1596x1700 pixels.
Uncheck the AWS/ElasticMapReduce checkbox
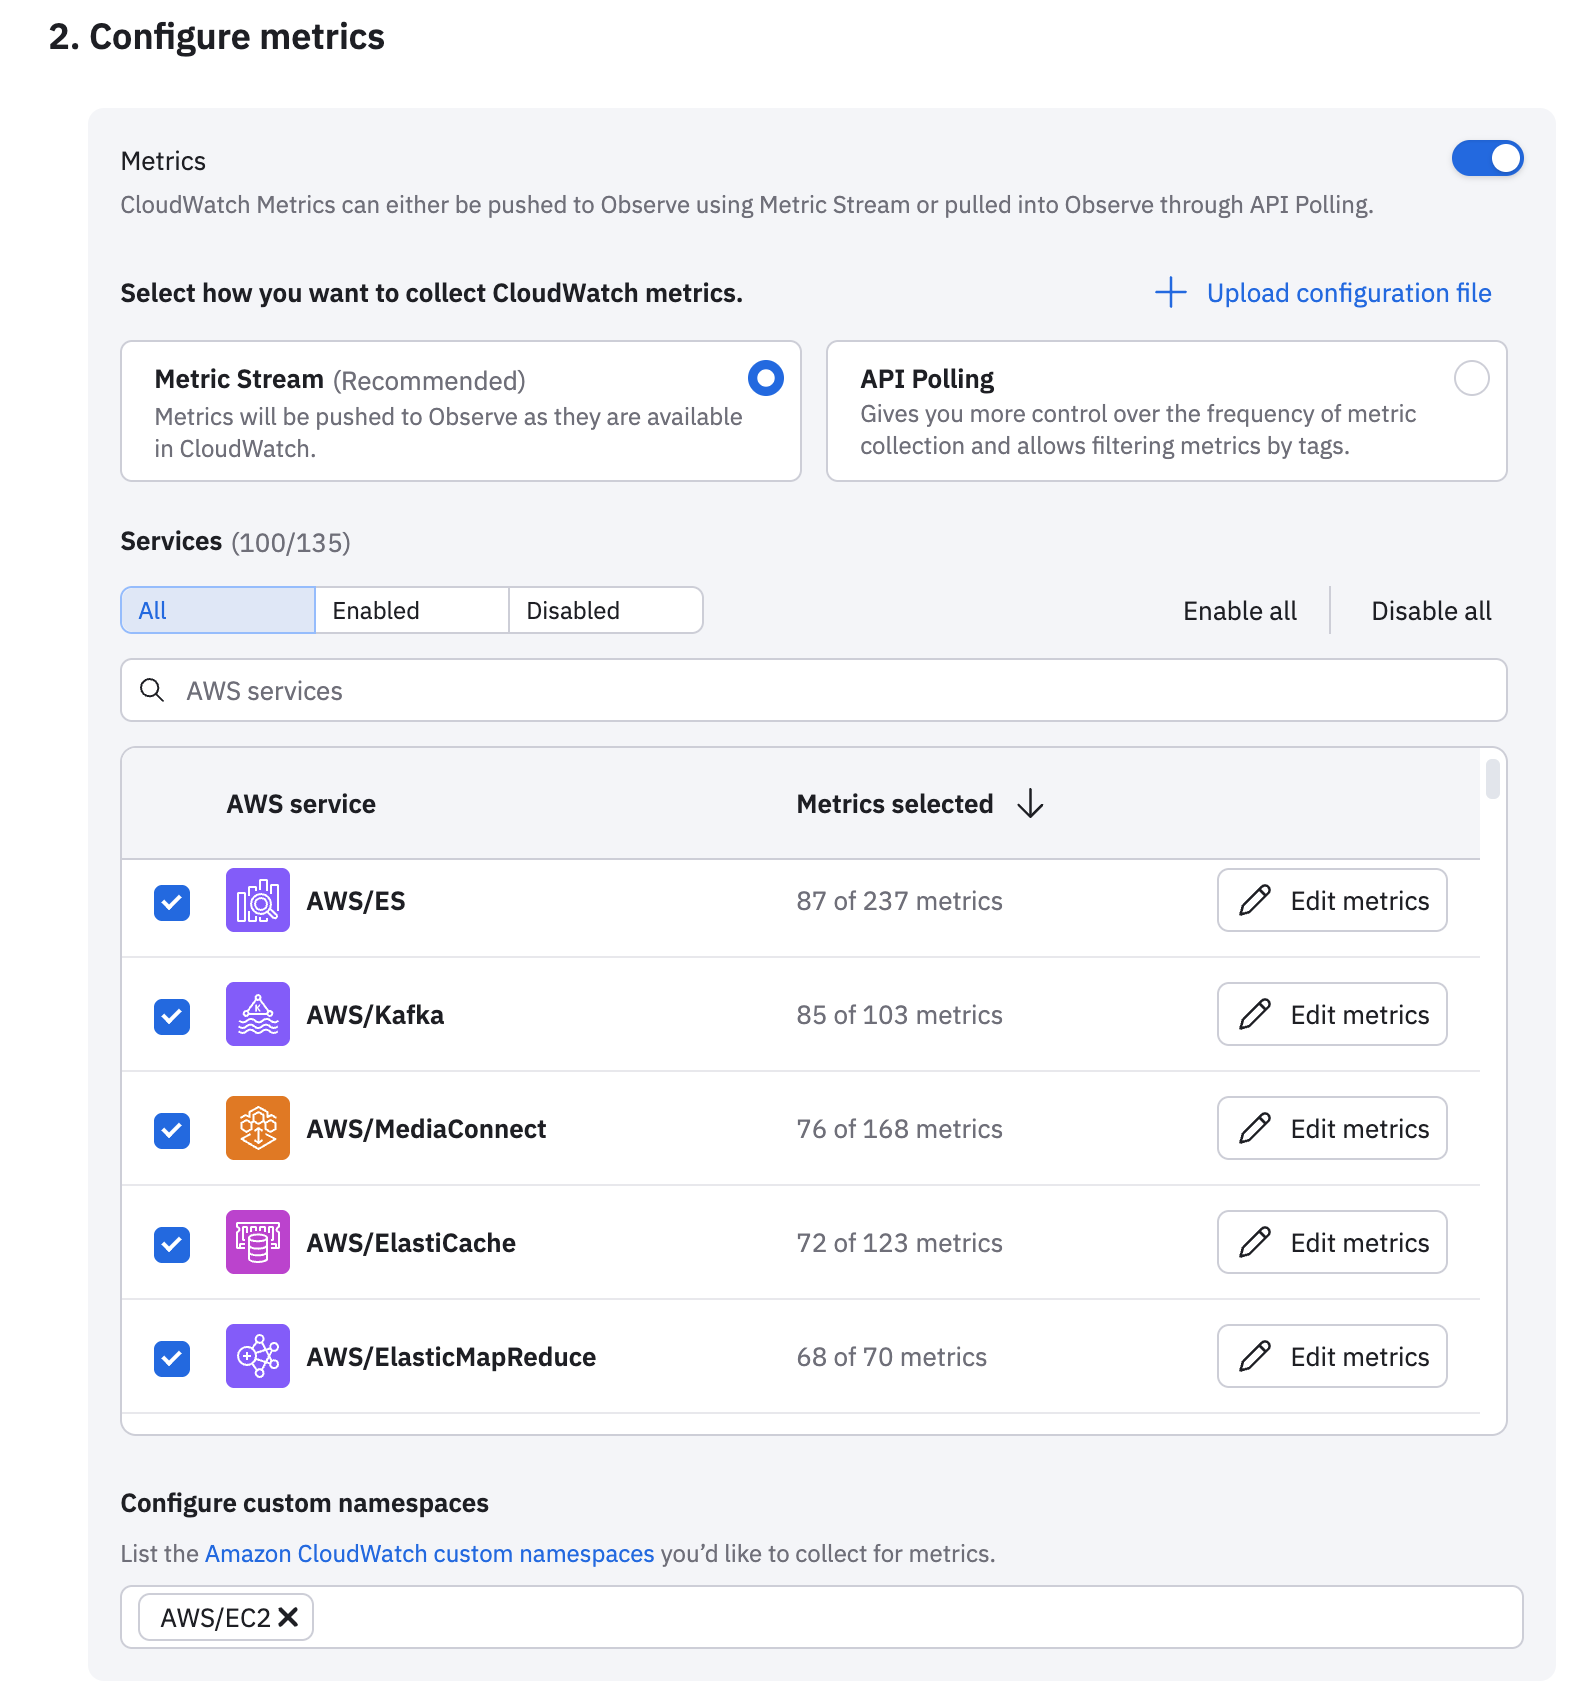click(x=172, y=1358)
